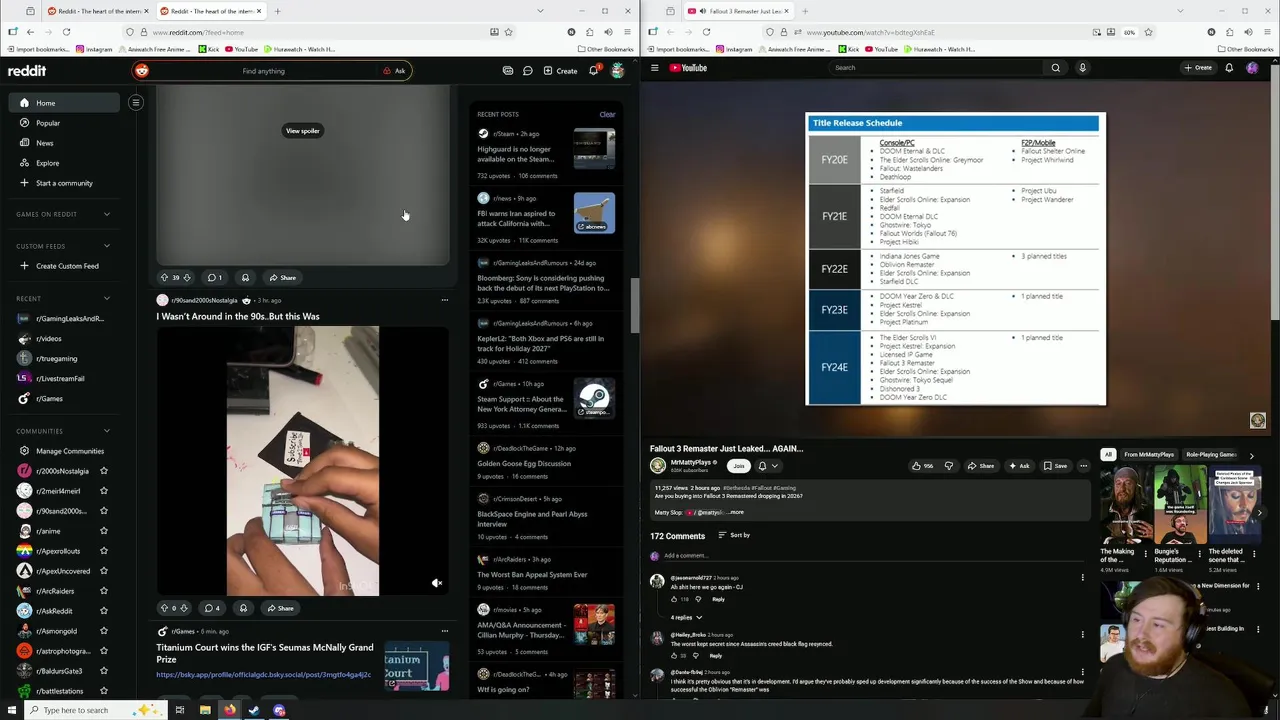1280x720 pixels.
Task: Downvote the spoiler post with 39 votes
Action: [x=187, y=277]
